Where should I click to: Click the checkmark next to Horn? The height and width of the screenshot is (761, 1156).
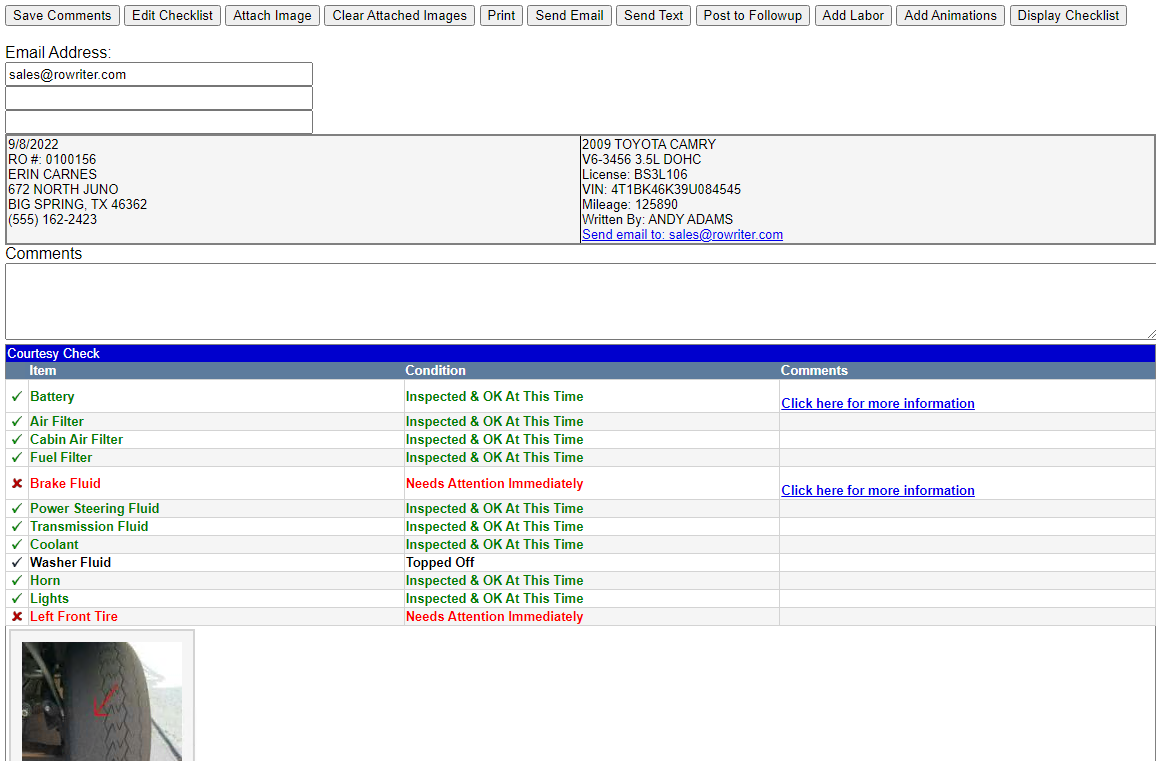17,580
